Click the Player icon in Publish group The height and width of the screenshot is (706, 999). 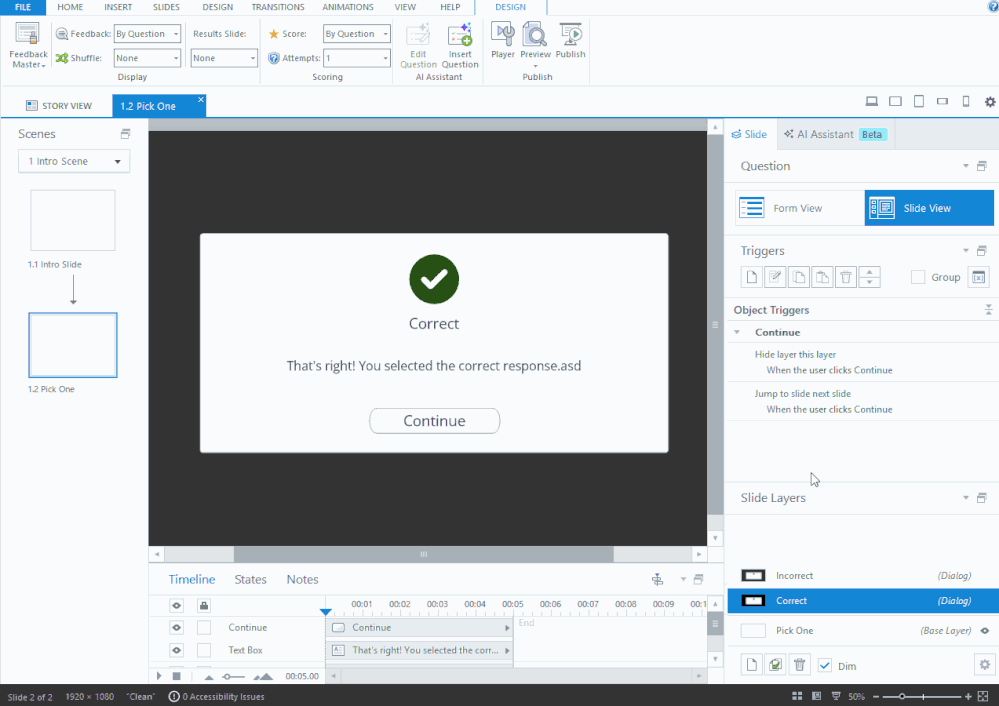pos(503,41)
